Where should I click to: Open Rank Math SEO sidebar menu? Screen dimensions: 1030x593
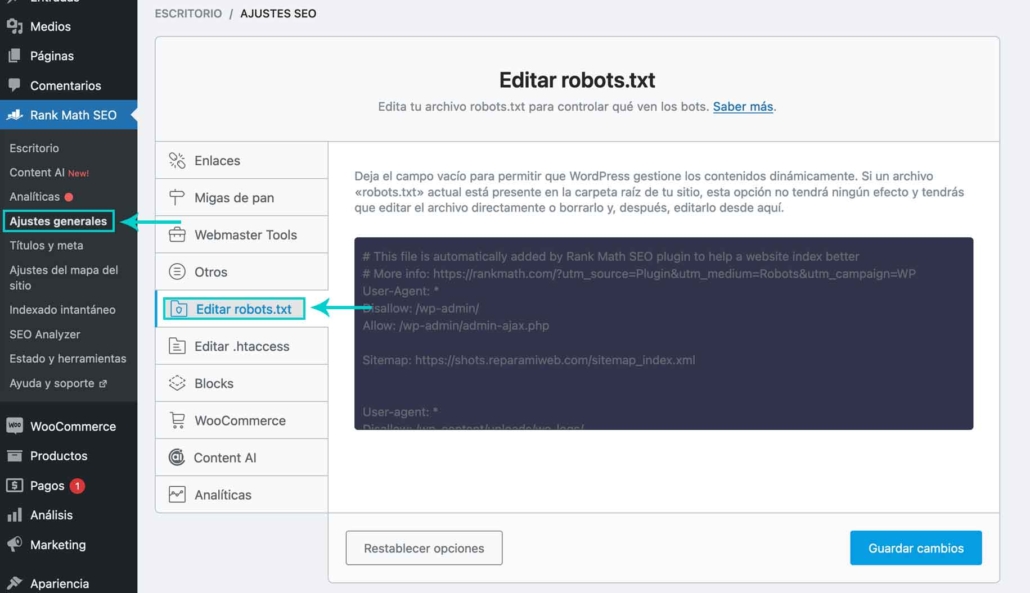click(72, 115)
